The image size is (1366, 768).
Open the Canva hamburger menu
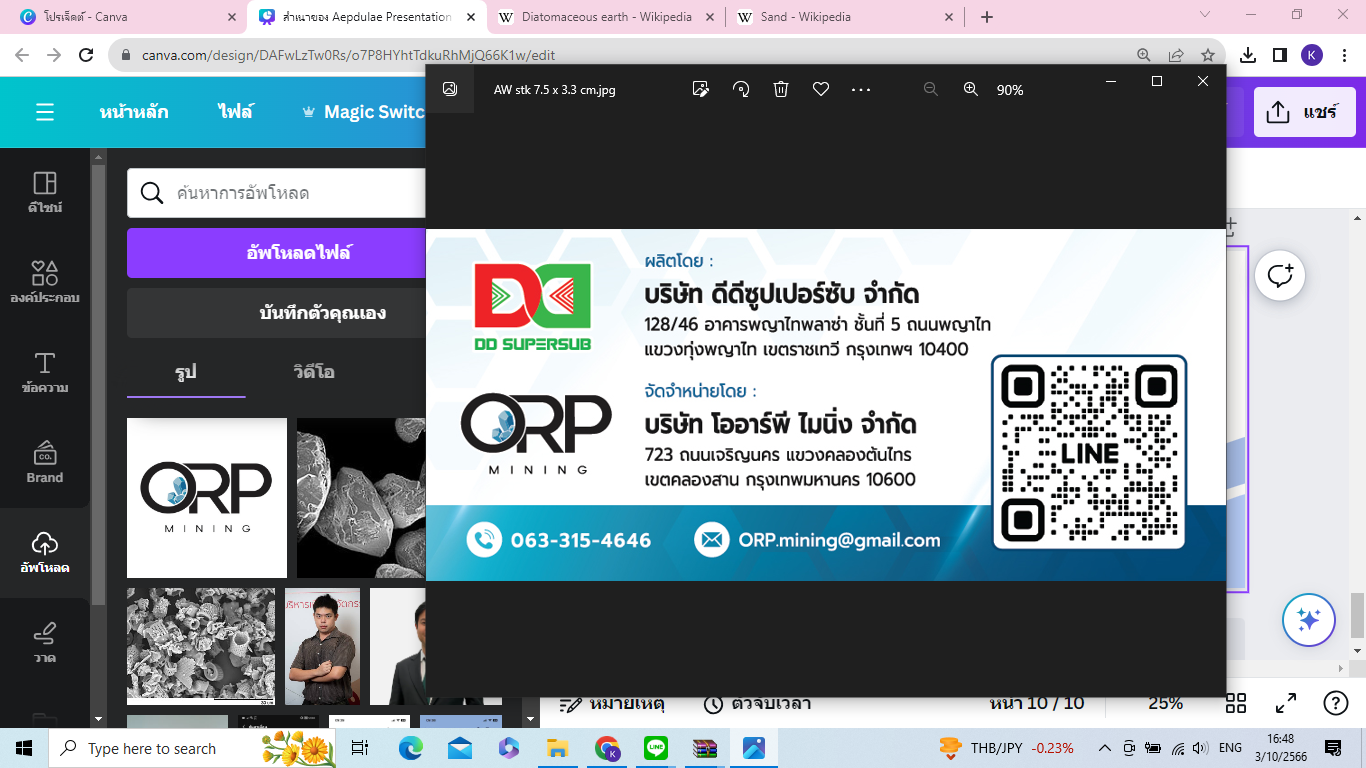pyautogui.click(x=45, y=112)
